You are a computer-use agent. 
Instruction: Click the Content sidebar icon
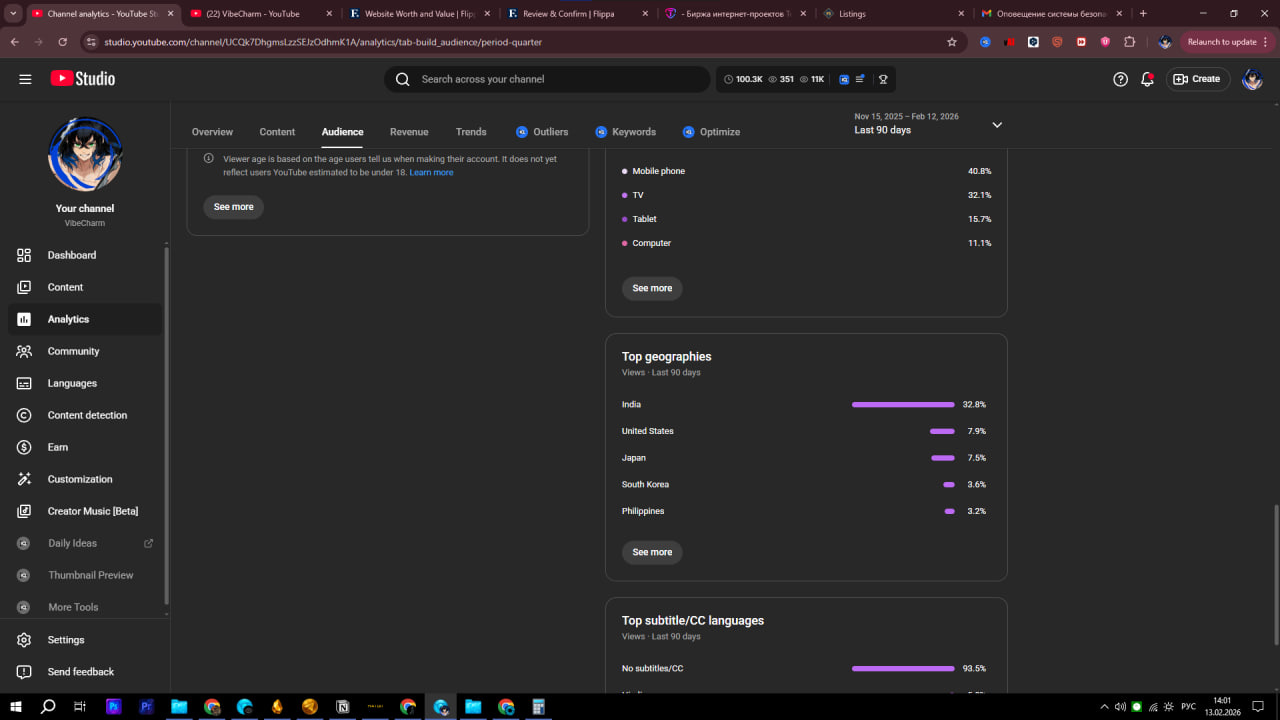(24, 287)
